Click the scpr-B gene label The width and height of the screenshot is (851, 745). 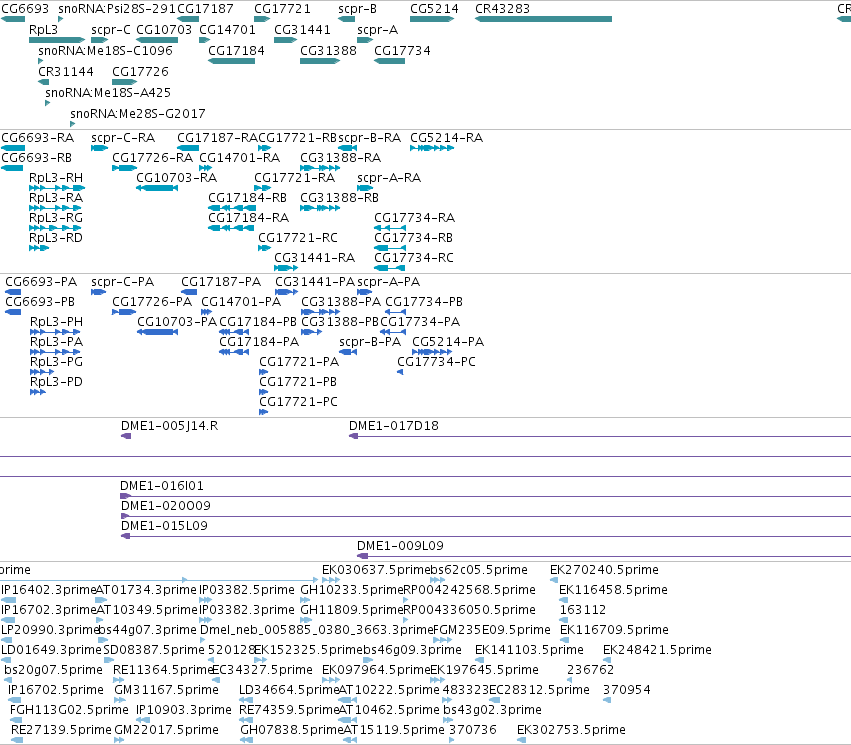(x=357, y=9)
